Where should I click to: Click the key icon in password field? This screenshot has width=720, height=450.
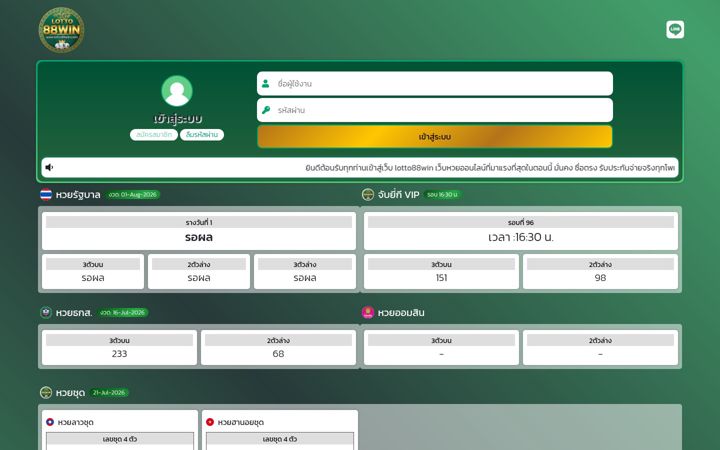pyautogui.click(x=266, y=110)
